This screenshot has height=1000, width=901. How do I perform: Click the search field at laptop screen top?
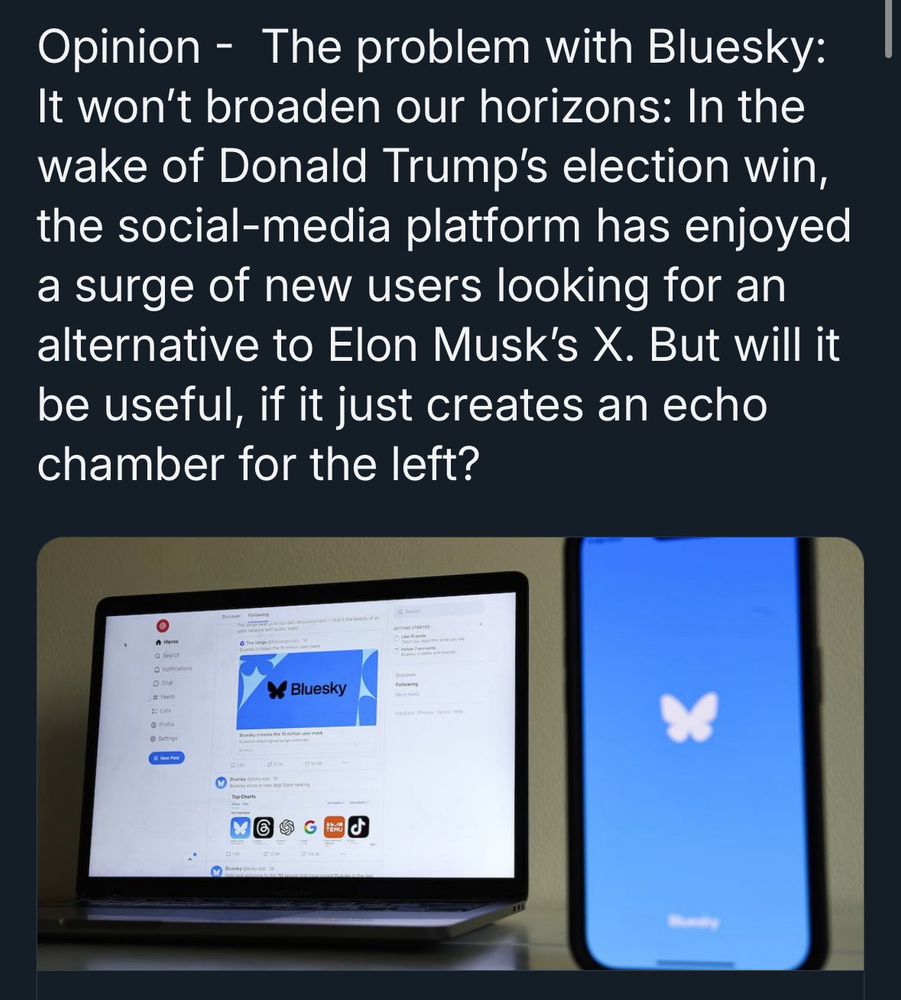[x=437, y=611]
